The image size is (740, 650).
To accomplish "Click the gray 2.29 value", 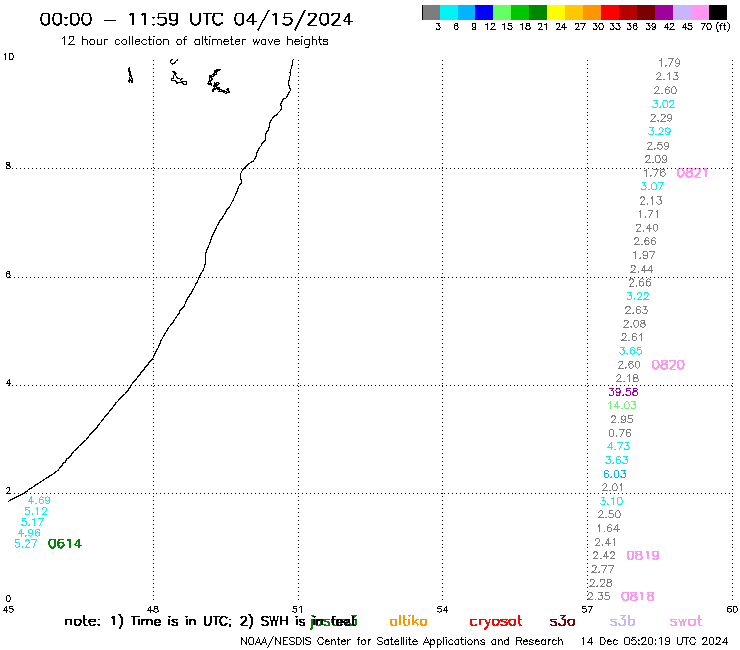I will pos(661,118).
